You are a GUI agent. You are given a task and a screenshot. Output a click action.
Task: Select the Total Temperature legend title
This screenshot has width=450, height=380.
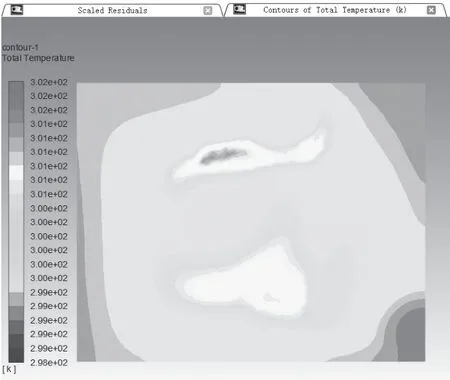pyautogui.click(x=38, y=58)
